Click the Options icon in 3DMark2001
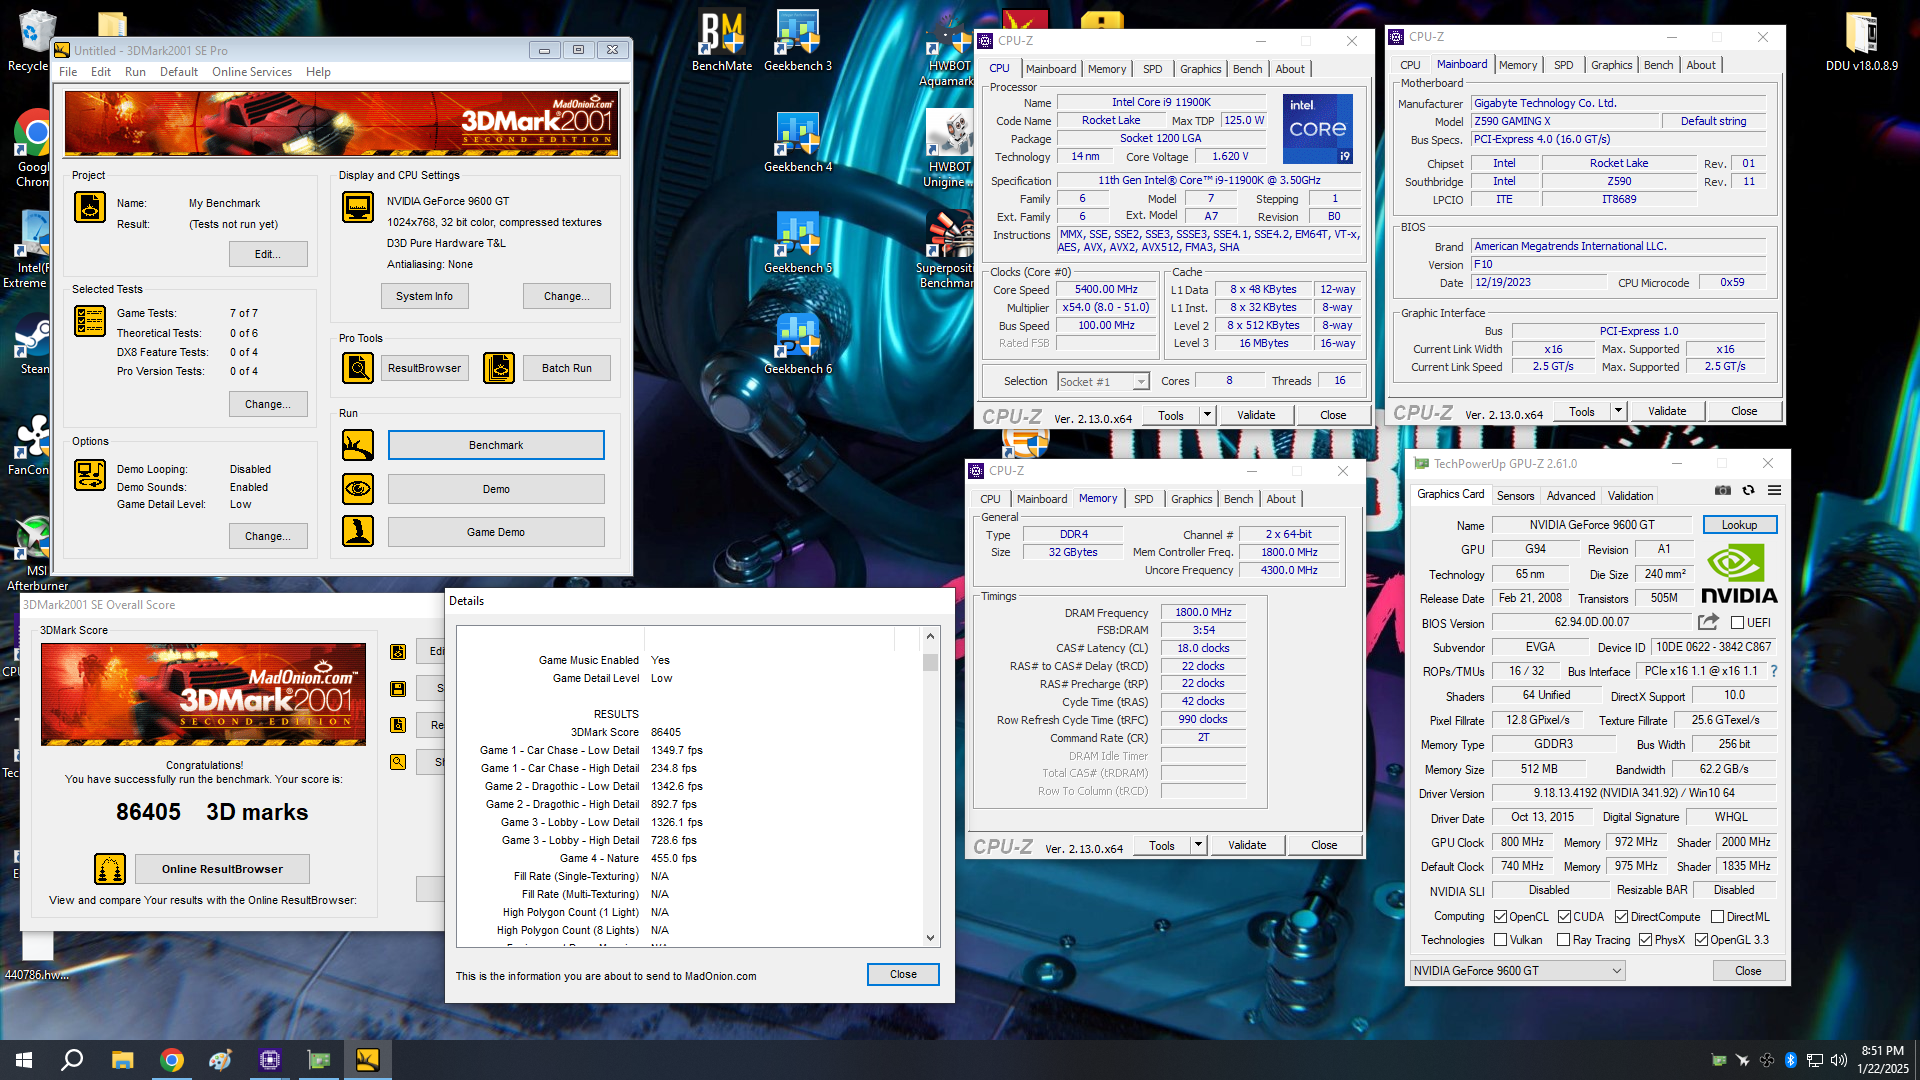1920x1080 pixels. (90, 475)
